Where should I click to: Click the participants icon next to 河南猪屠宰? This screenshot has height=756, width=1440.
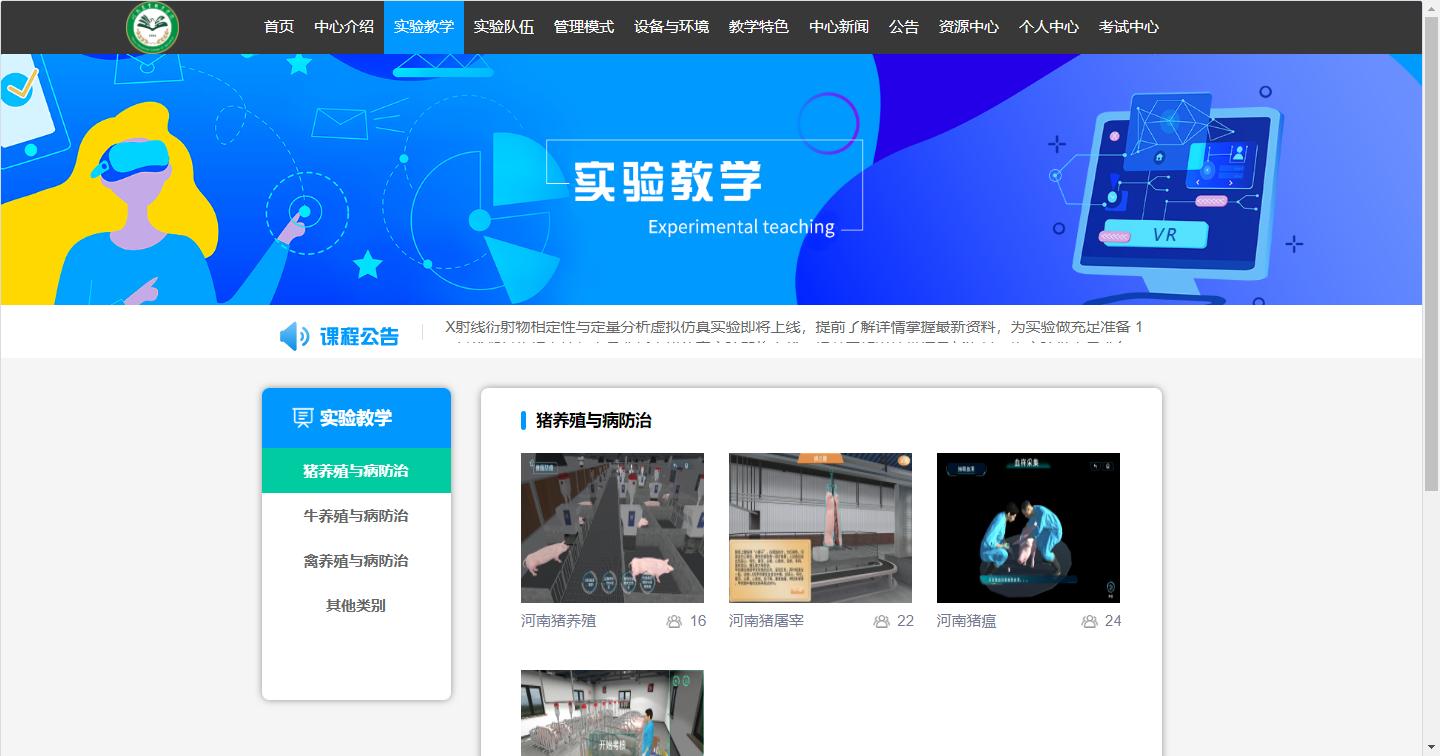[x=881, y=621]
